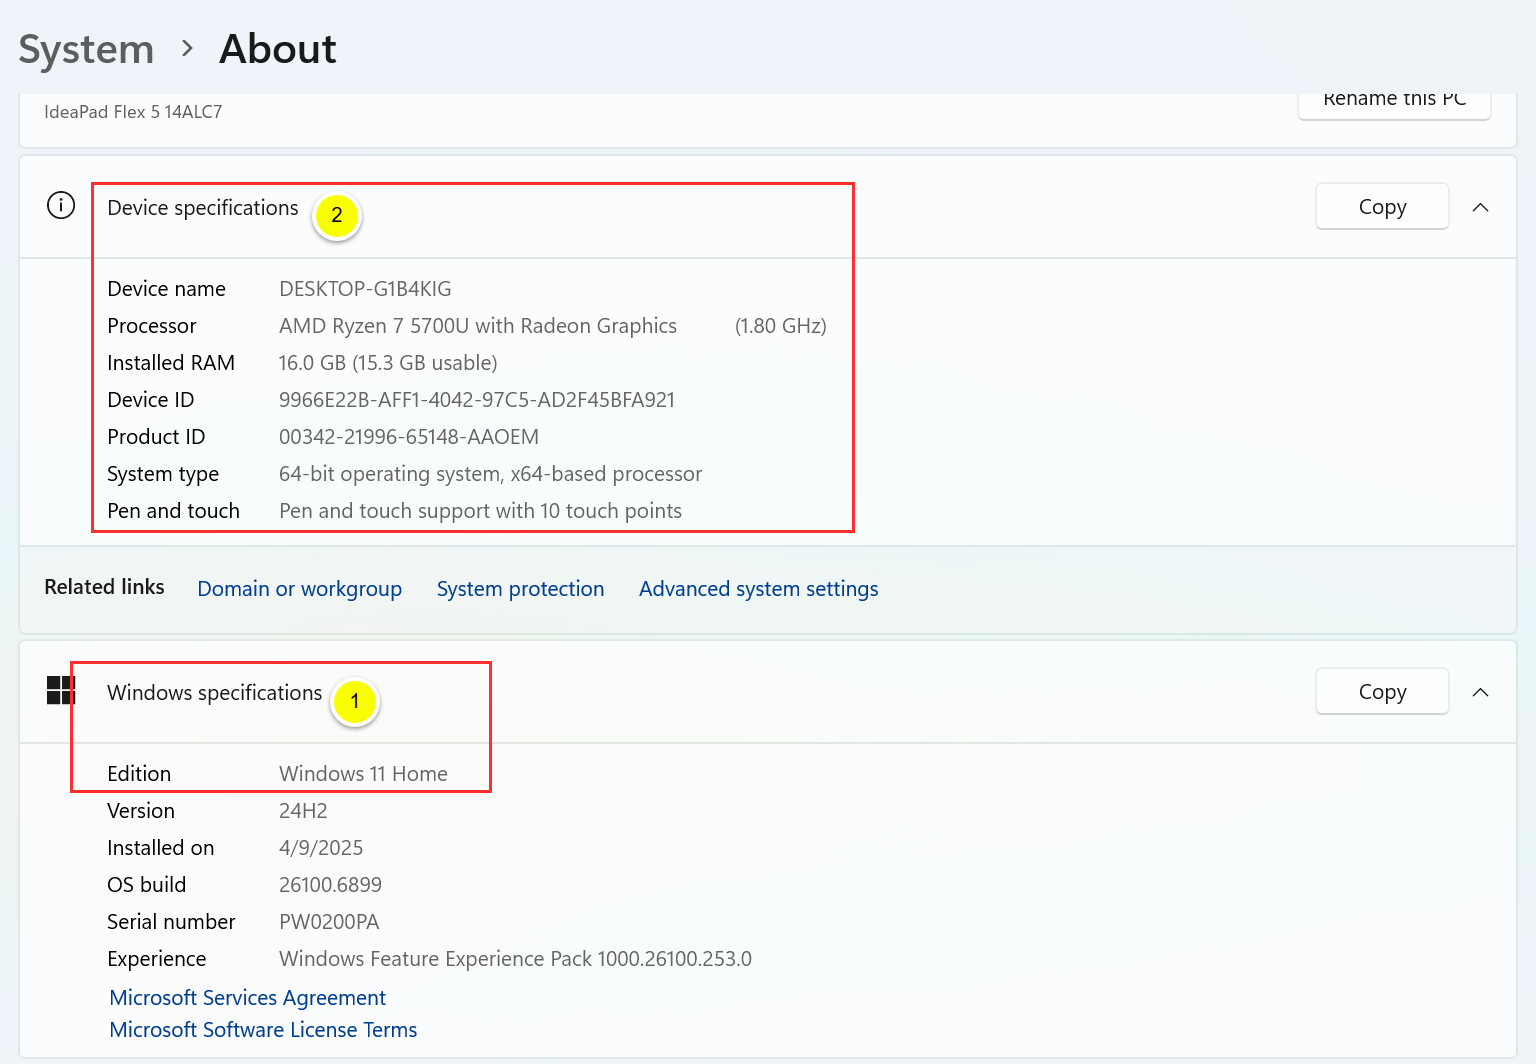Click the Windows specifications logo icon
Image resolution: width=1536 pixels, height=1064 pixels.
[60, 690]
